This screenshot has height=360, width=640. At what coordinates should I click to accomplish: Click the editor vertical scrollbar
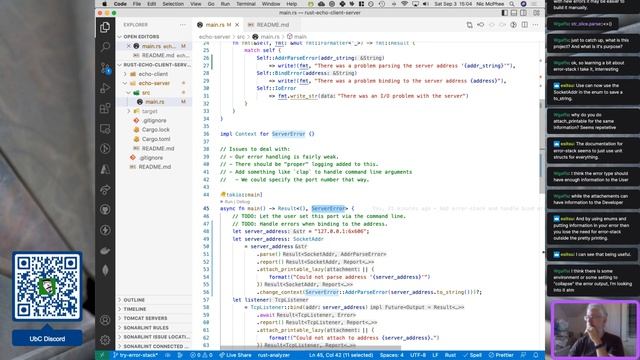pos(542,147)
